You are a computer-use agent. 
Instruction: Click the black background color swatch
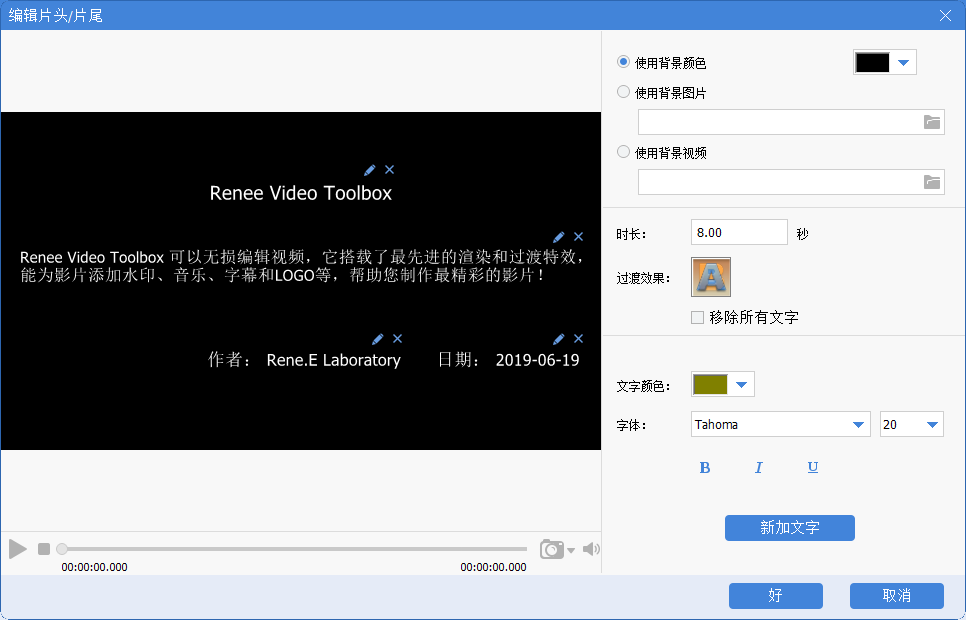click(872, 62)
